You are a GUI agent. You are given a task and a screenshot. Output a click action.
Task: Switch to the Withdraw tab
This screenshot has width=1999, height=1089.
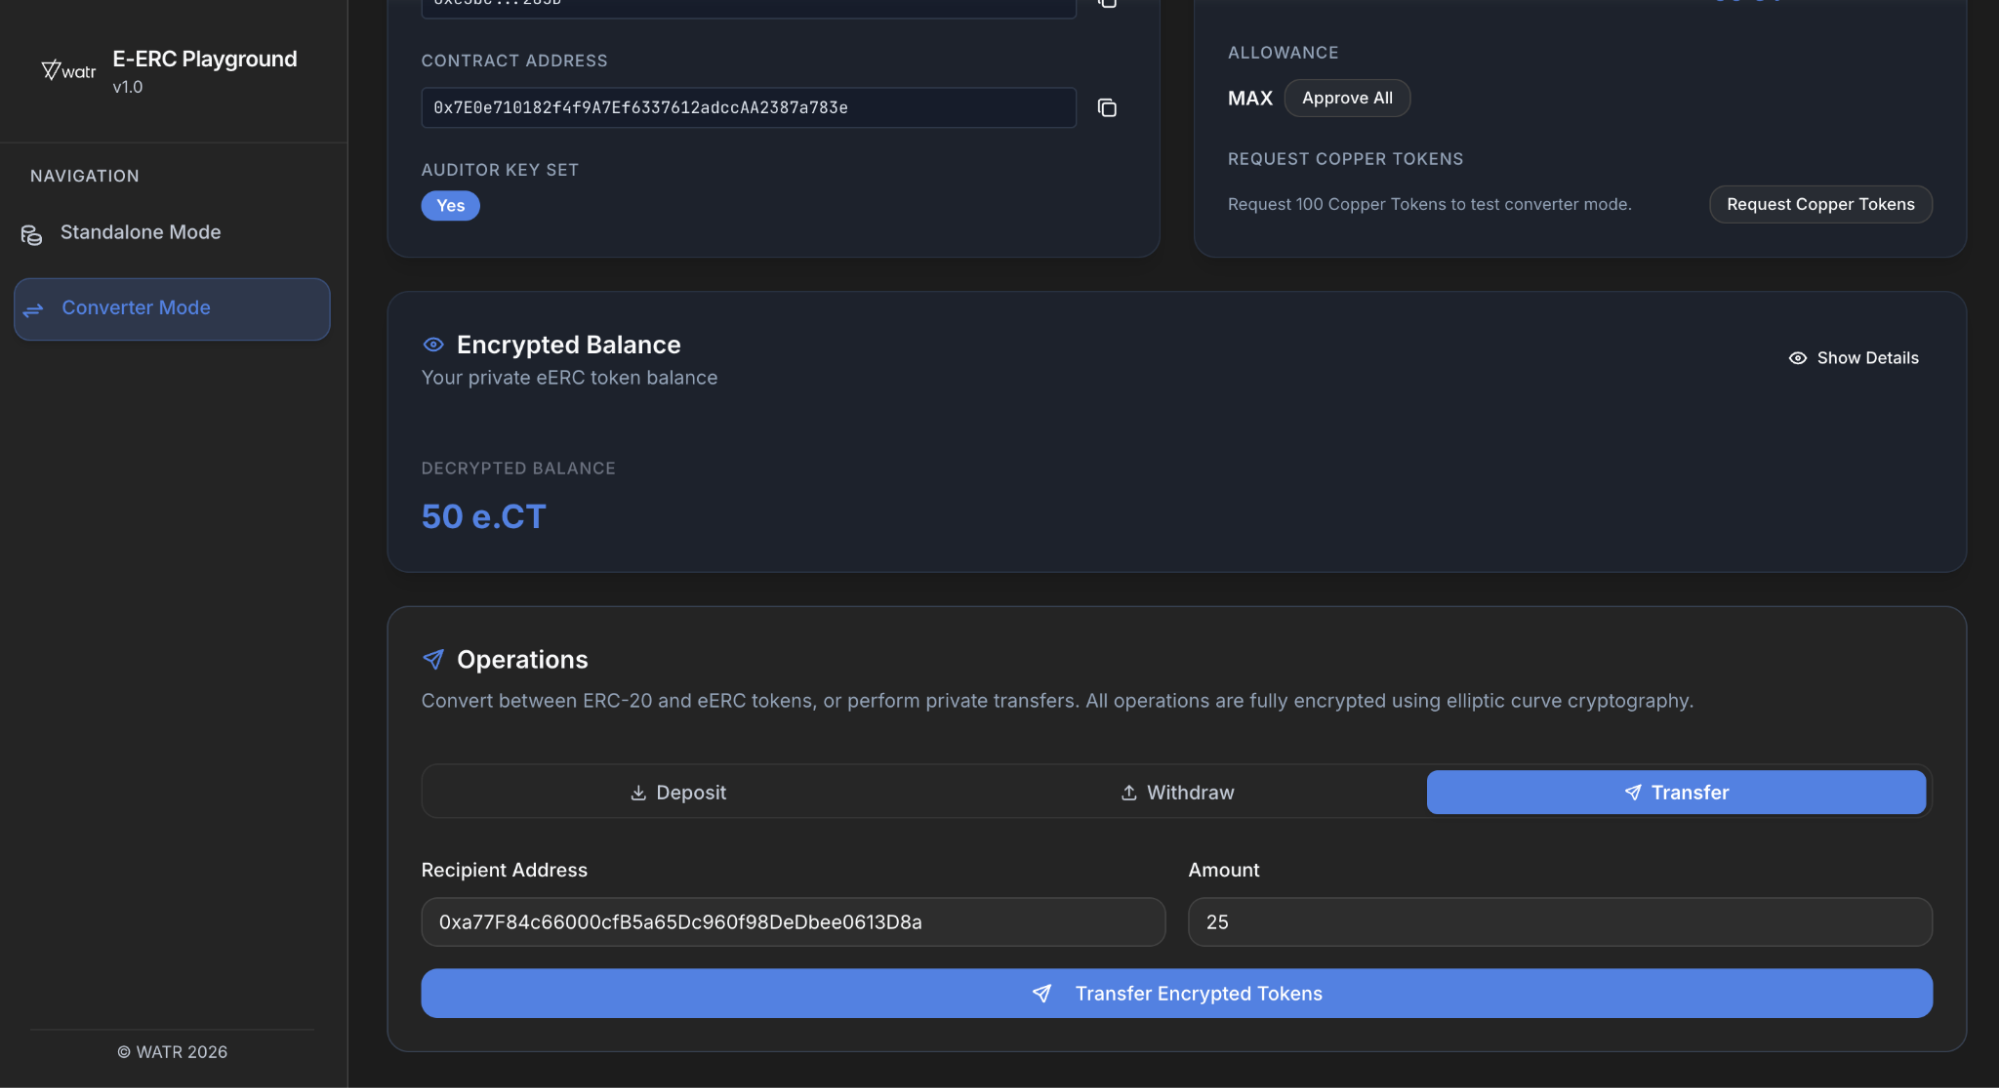point(1177,793)
